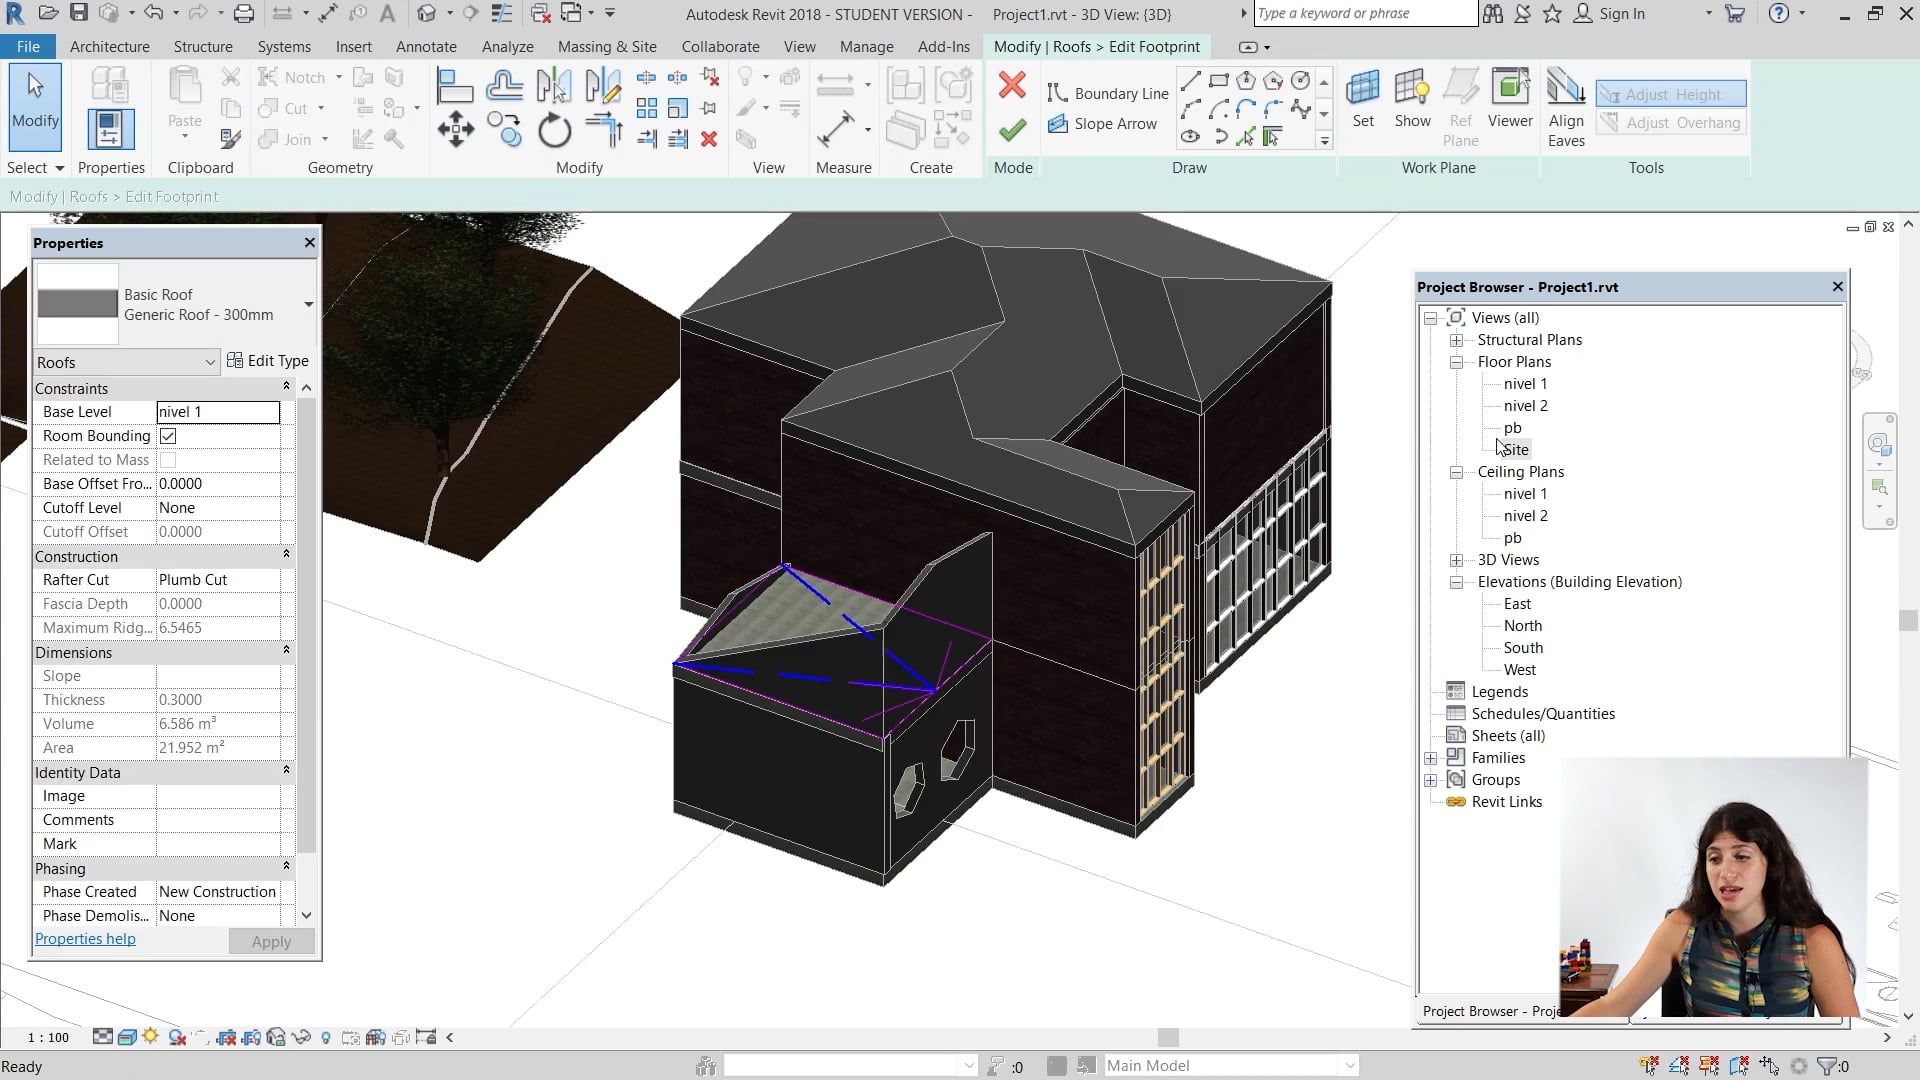This screenshot has height=1080, width=1920.
Task: Open the Roofs type selector dropdown
Action: (x=210, y=362)
